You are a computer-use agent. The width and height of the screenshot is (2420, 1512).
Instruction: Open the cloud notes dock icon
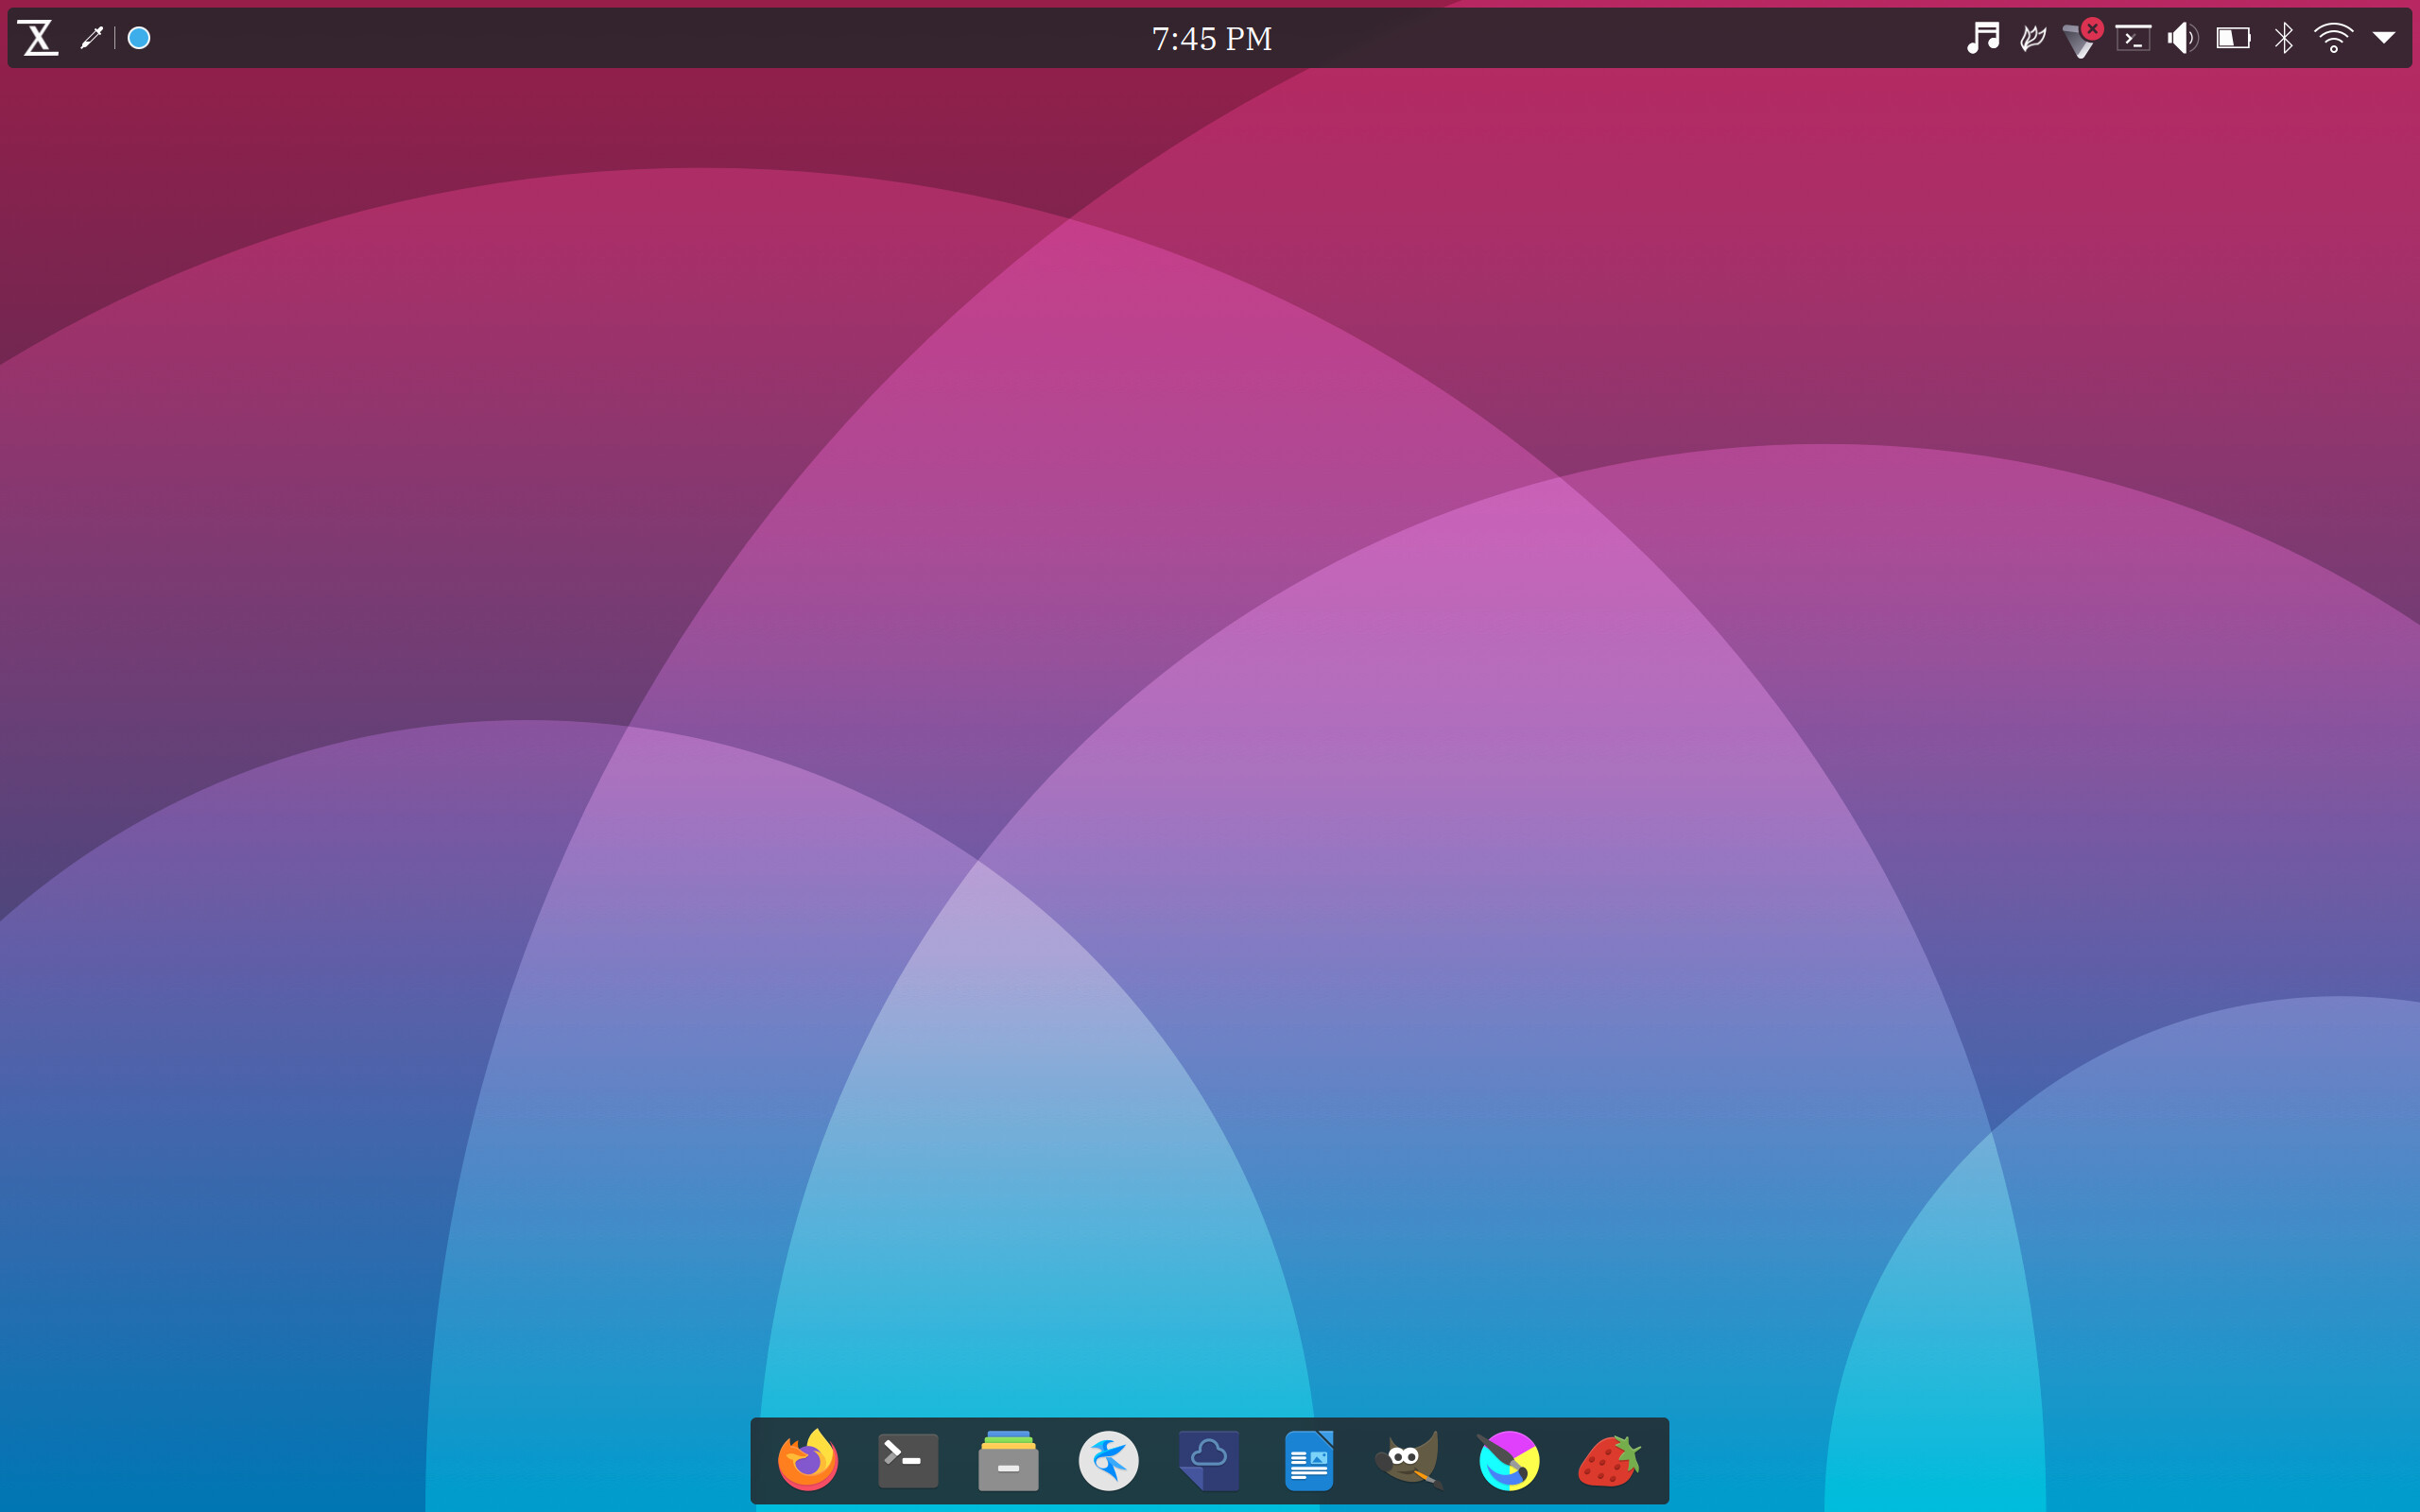coord(1209,1460)
